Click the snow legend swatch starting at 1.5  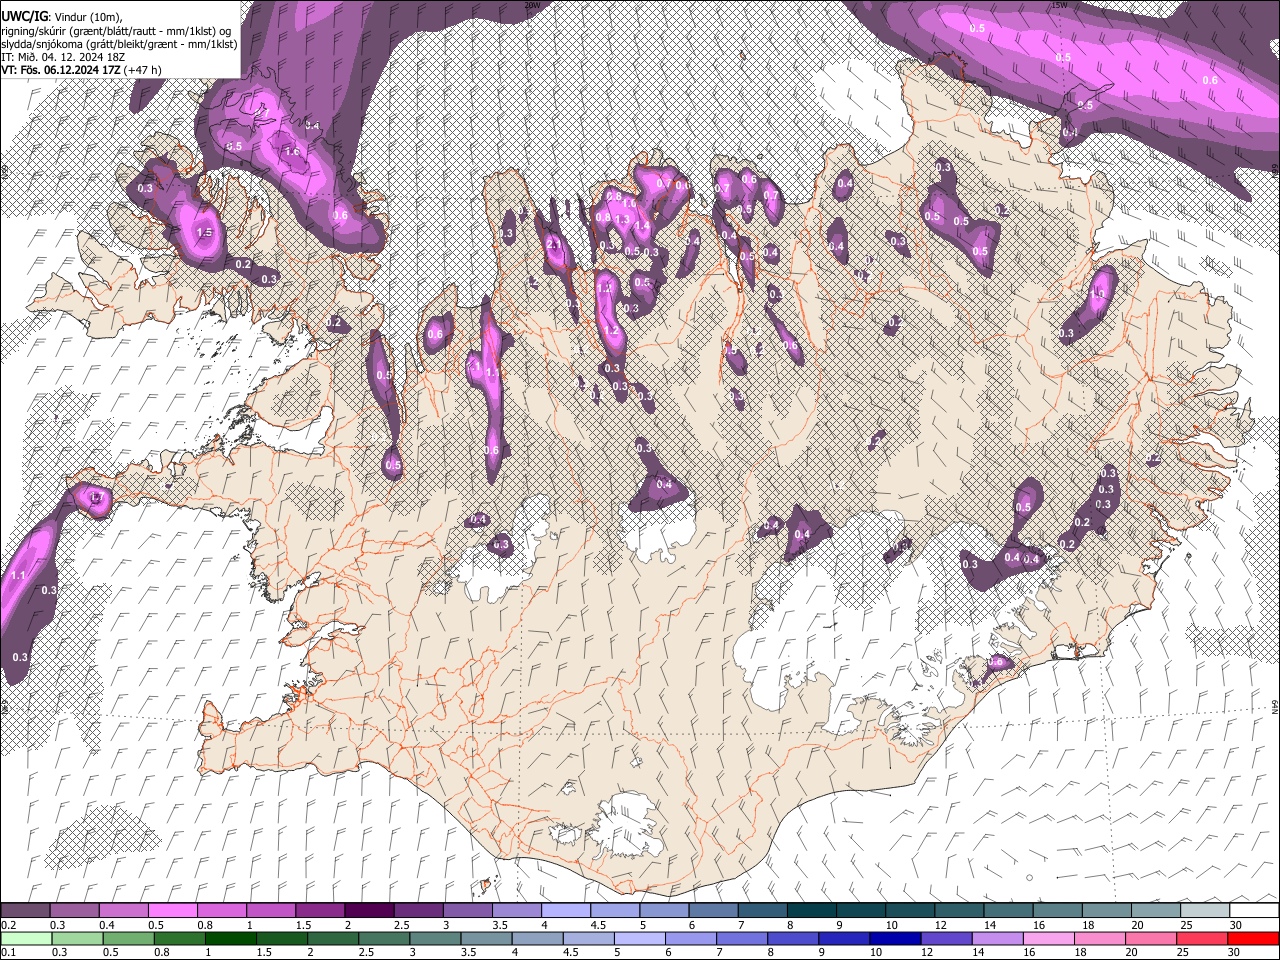tap(319, 911)
